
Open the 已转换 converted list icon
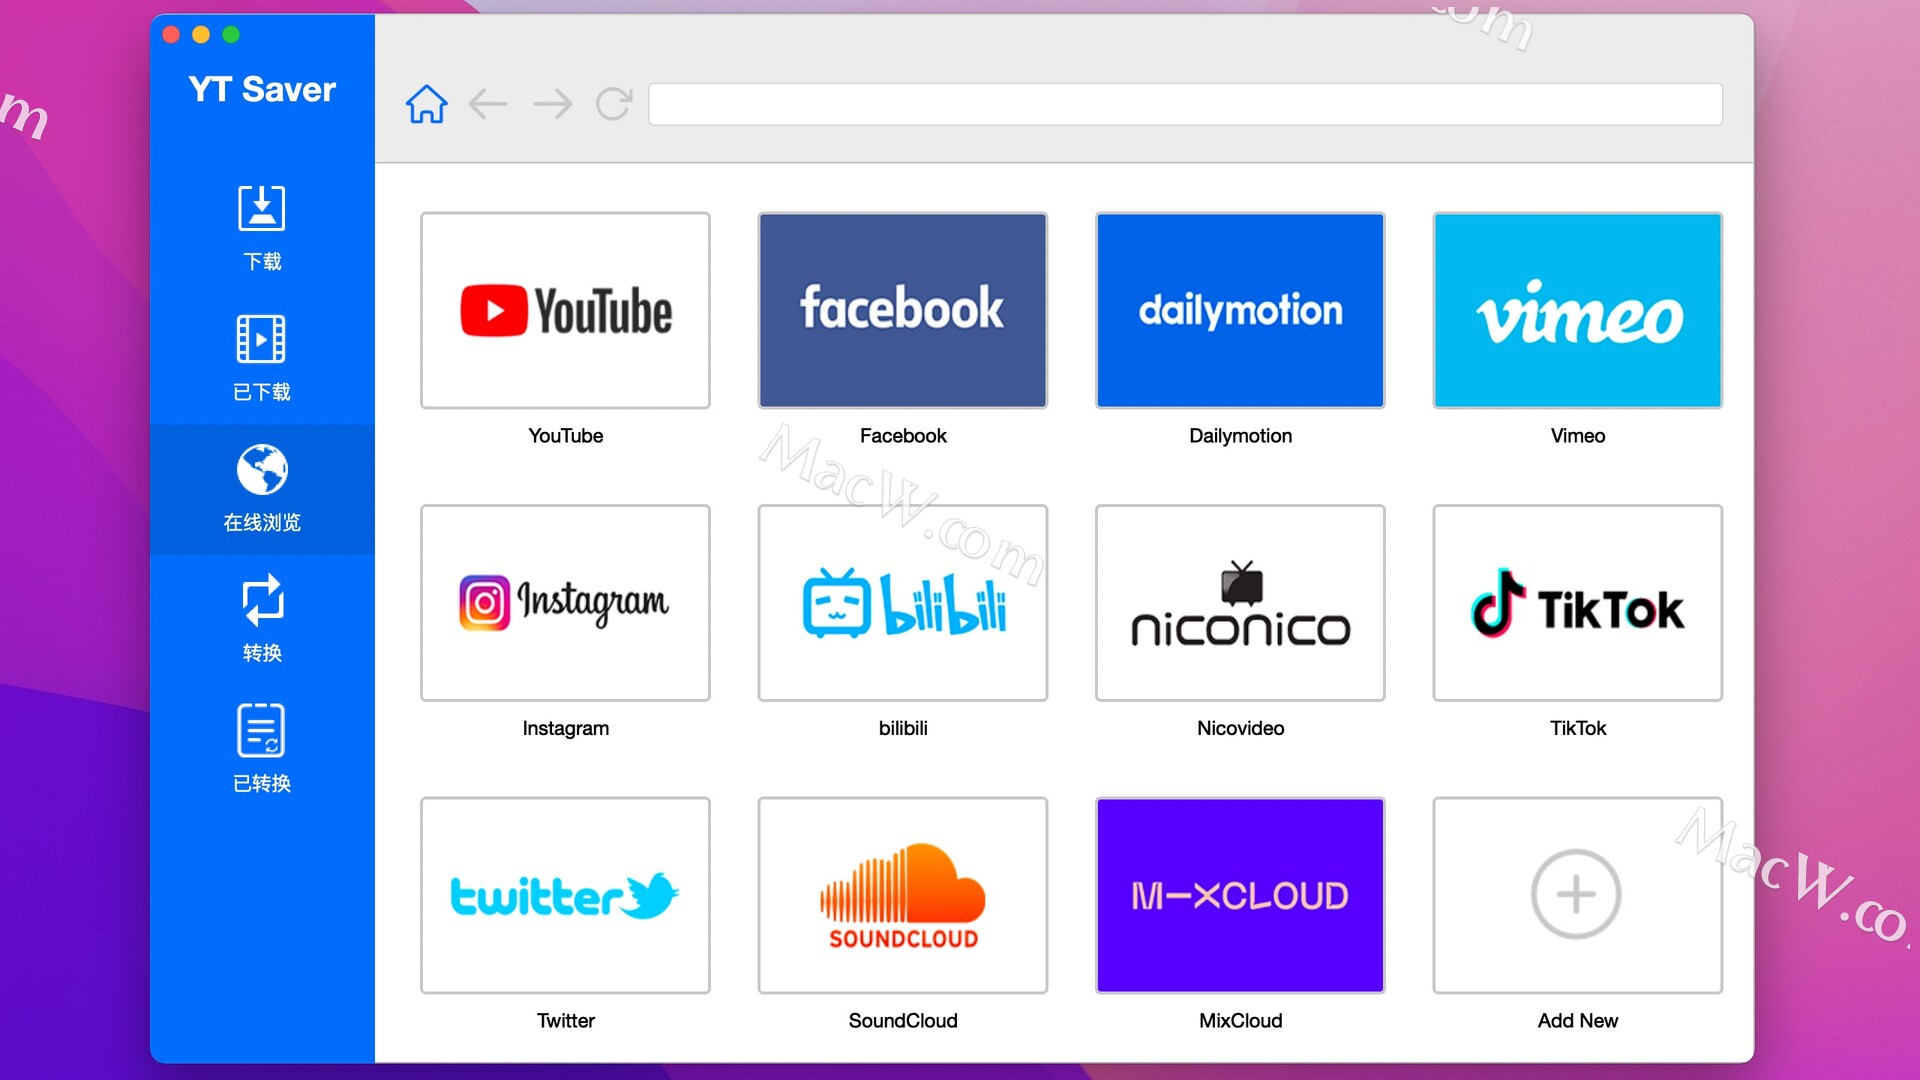[x=261, y=731]
